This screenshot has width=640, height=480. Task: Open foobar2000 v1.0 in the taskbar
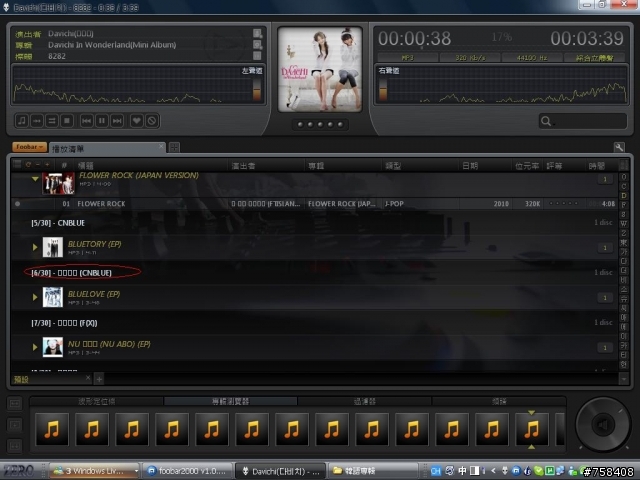187,471
